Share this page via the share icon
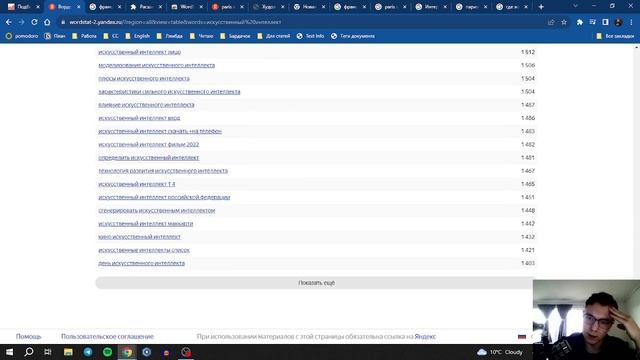This screenshot has height=360, width=640. [x=551, y=22]
